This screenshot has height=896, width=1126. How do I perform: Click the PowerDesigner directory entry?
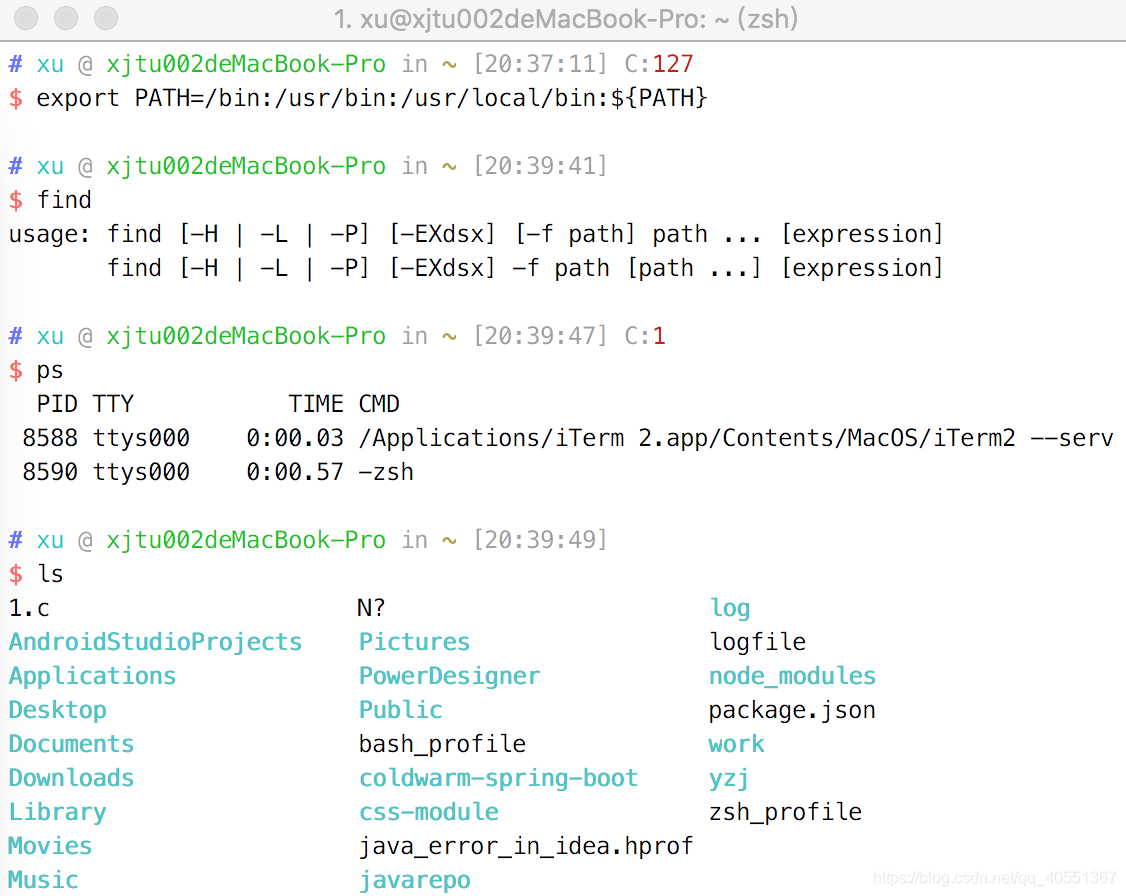450,676
